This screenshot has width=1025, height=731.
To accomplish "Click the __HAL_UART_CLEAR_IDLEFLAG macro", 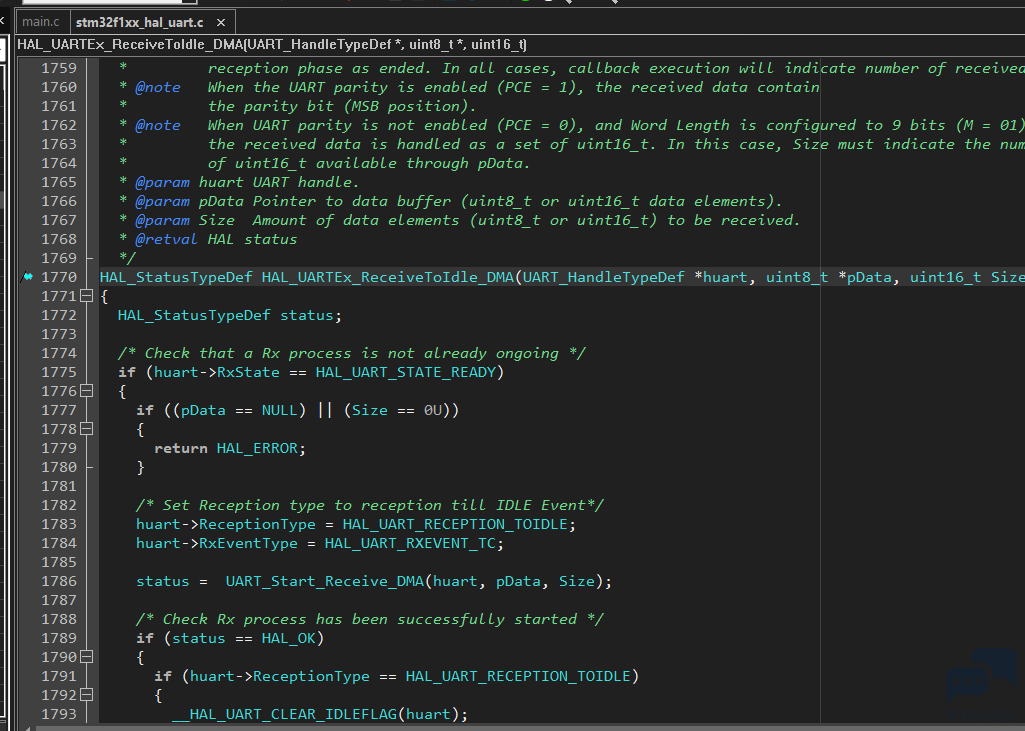I will [285, 714].
